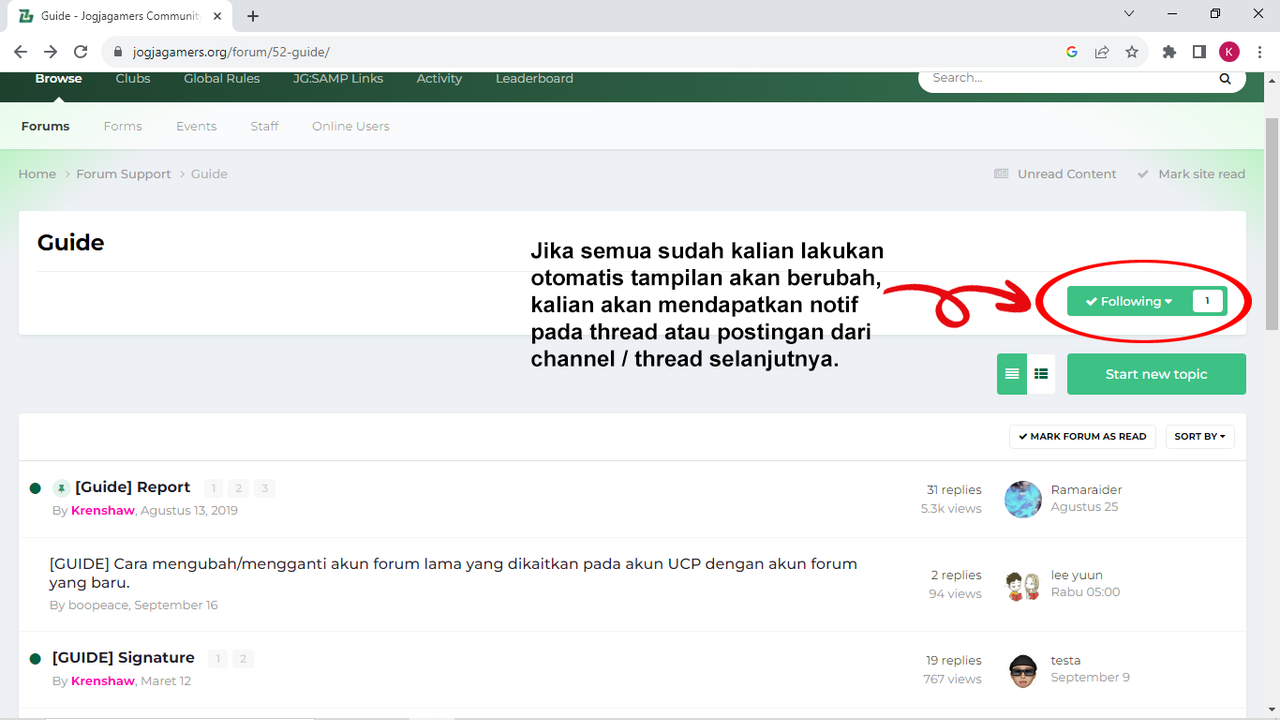This screenshot has width=1280, height=720.
Task: Open a new browser tab
Action: [253, 16]
